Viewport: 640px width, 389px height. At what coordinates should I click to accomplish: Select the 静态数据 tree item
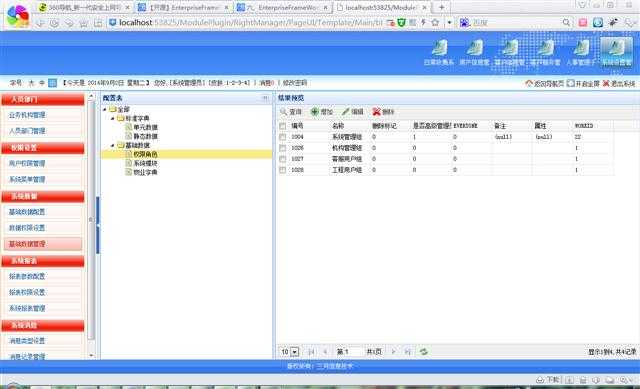145,136
